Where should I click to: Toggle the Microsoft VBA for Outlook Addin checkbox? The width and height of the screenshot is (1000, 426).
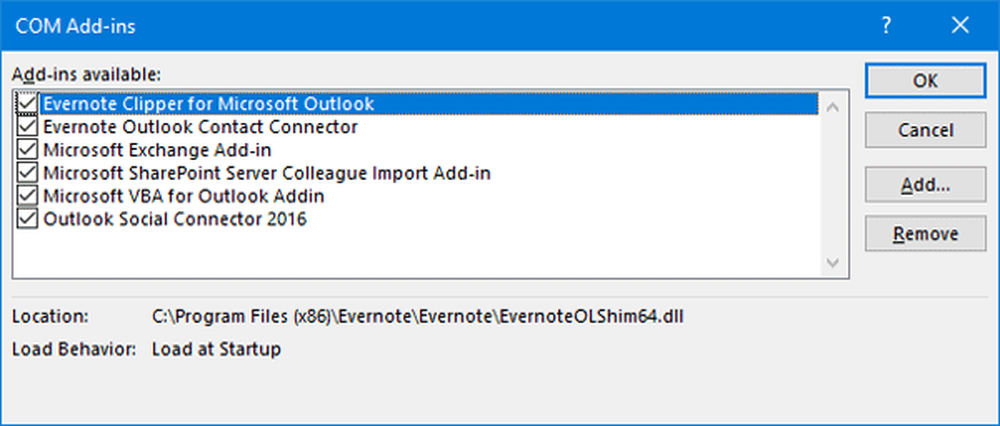click(27, 196)
